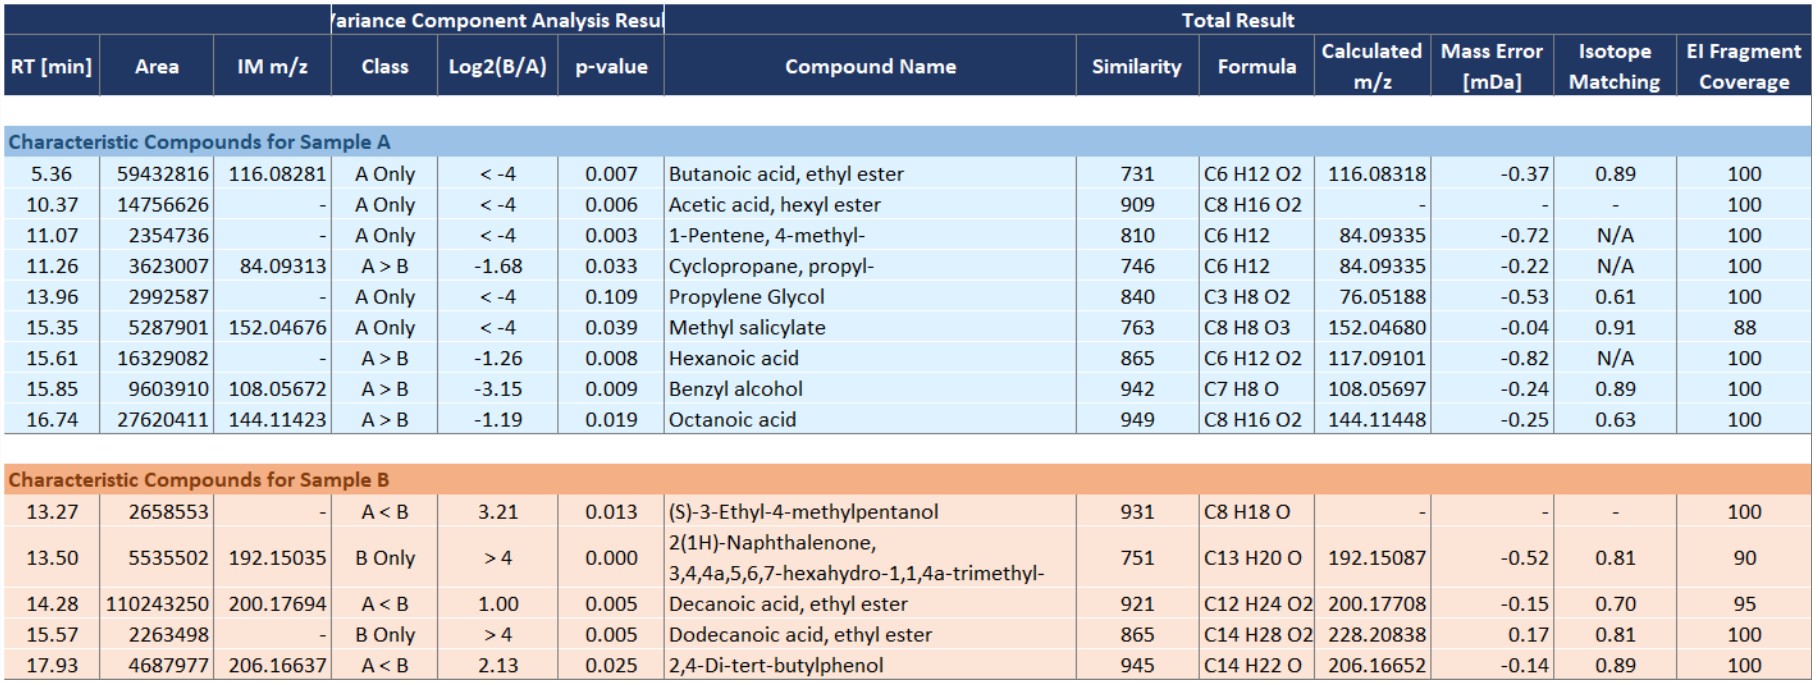Click the Log2(B/A) value -1.68
1816x682 pixels.
click(x=498, y=266)
